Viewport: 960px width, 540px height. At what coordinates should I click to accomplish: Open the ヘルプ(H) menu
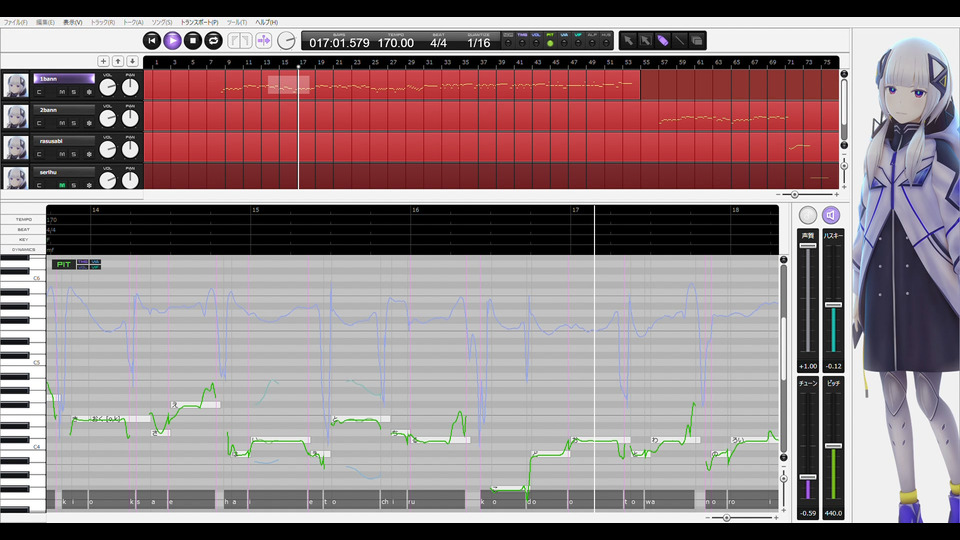coord(266,22)
